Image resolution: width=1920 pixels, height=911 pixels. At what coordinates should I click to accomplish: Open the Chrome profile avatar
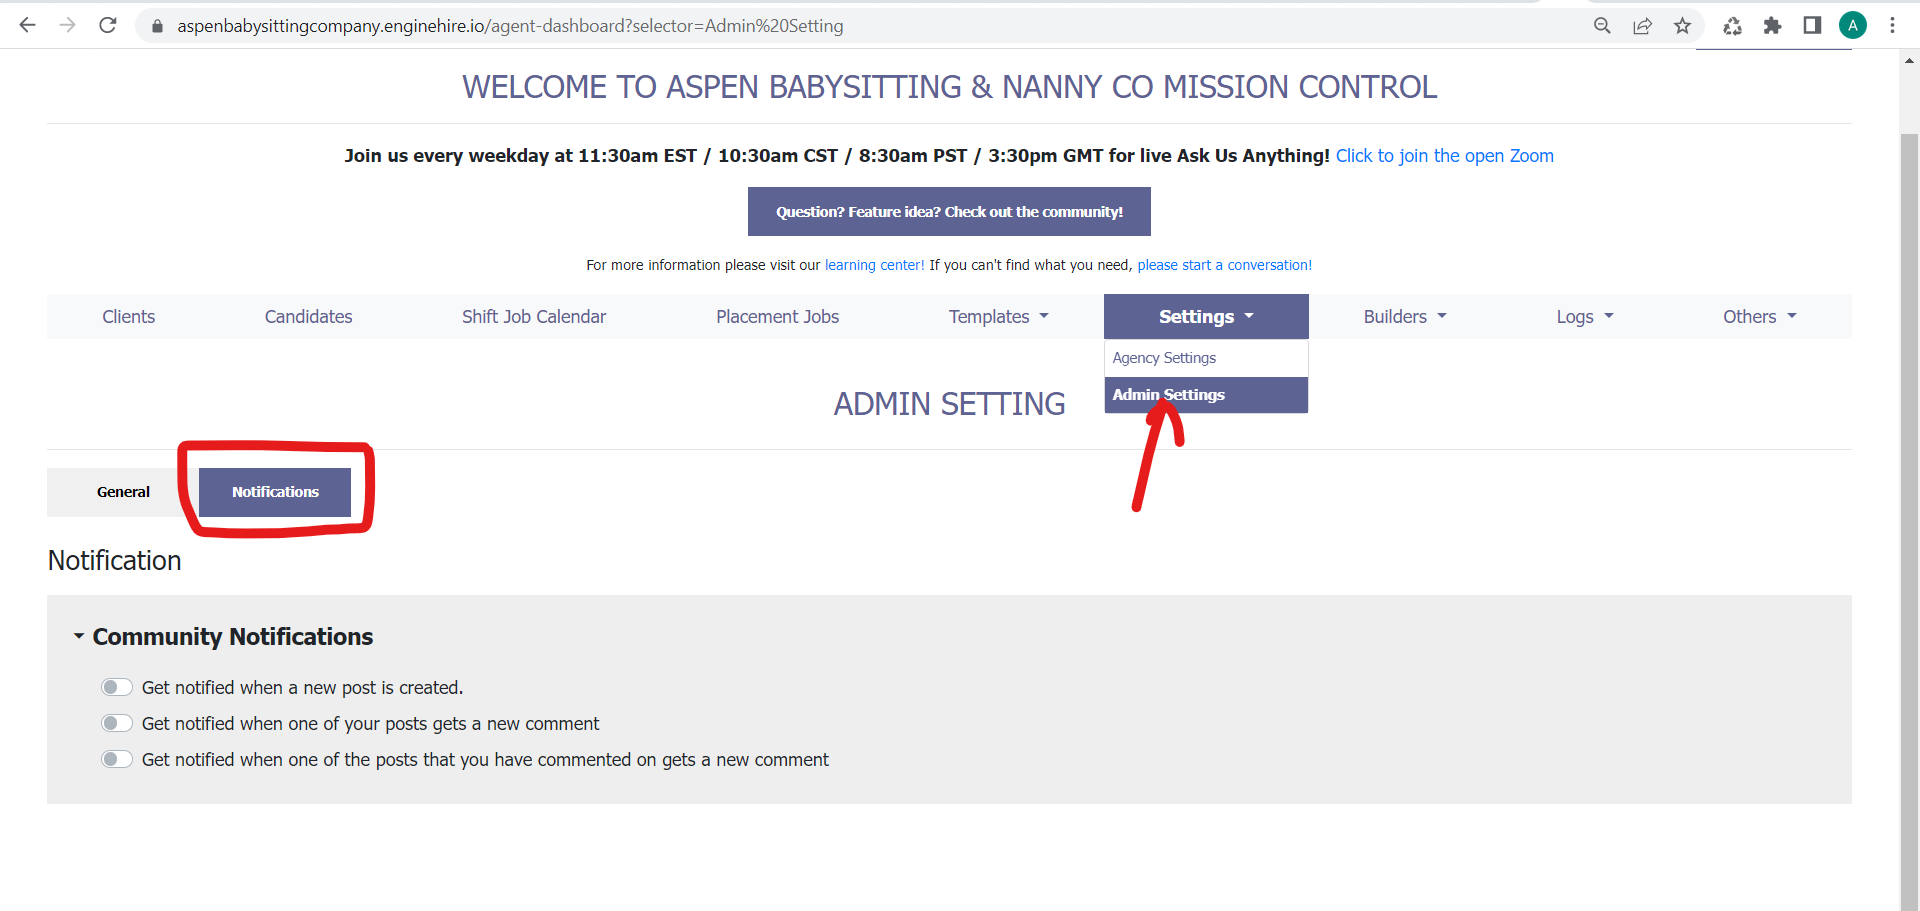point(1853,26)
